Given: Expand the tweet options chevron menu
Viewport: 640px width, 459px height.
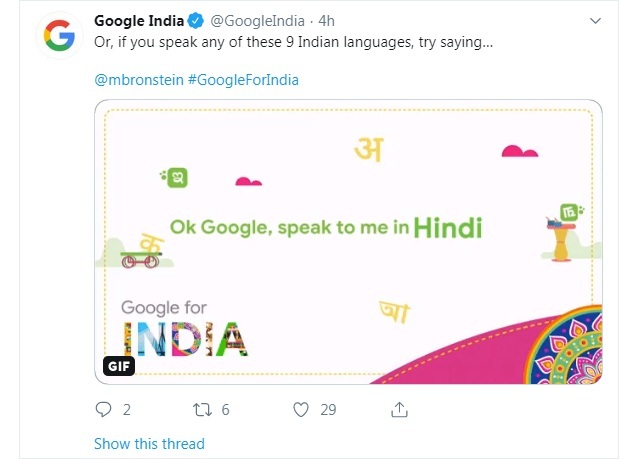Looking at the screenshot, I should [596, 21].
